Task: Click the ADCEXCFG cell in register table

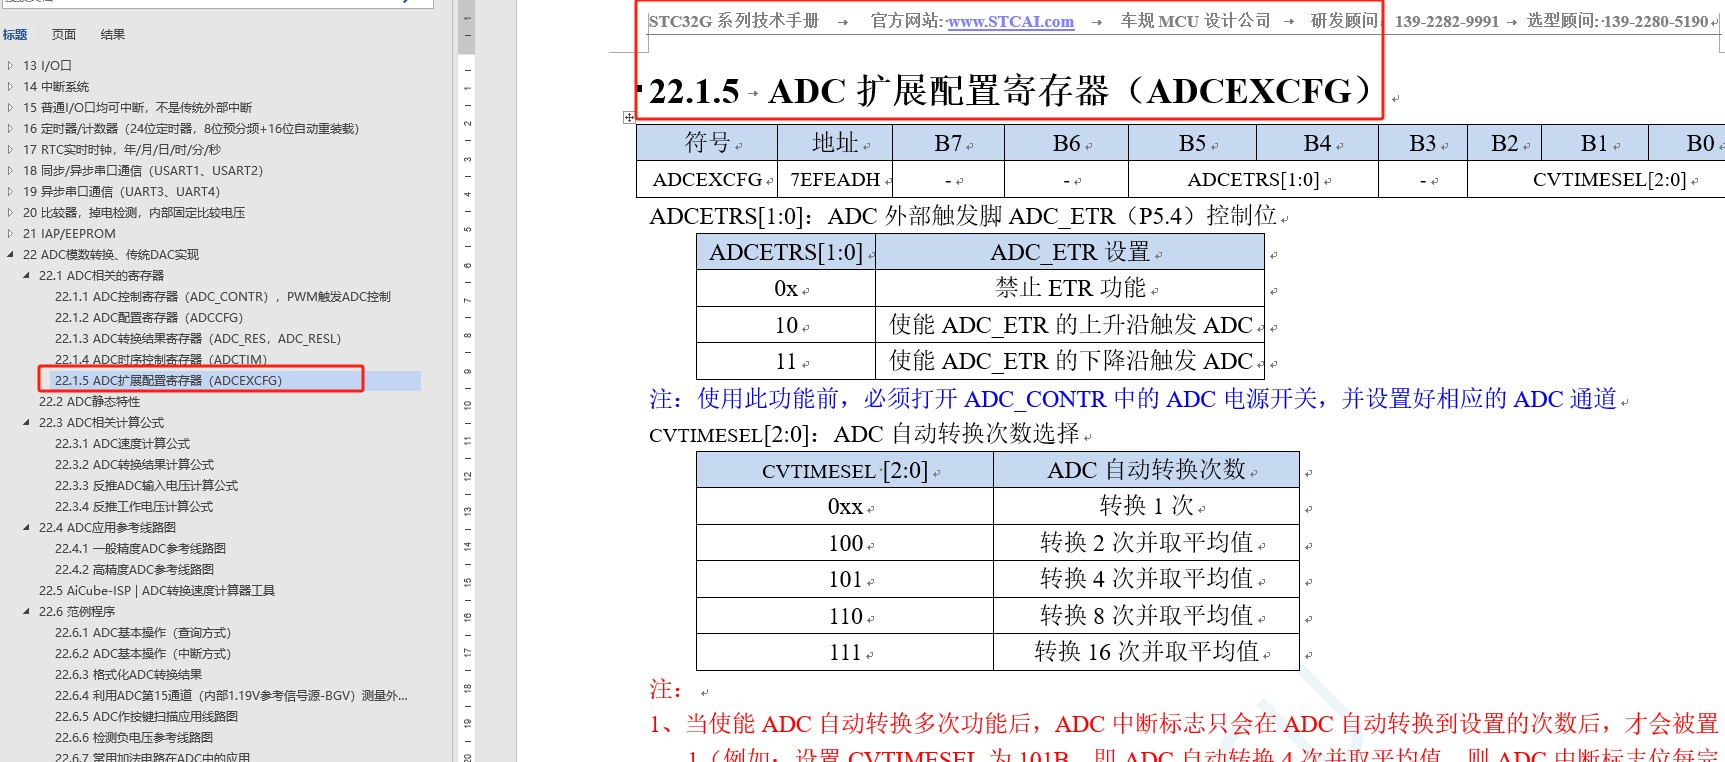Action: click(x=707, y=180)
